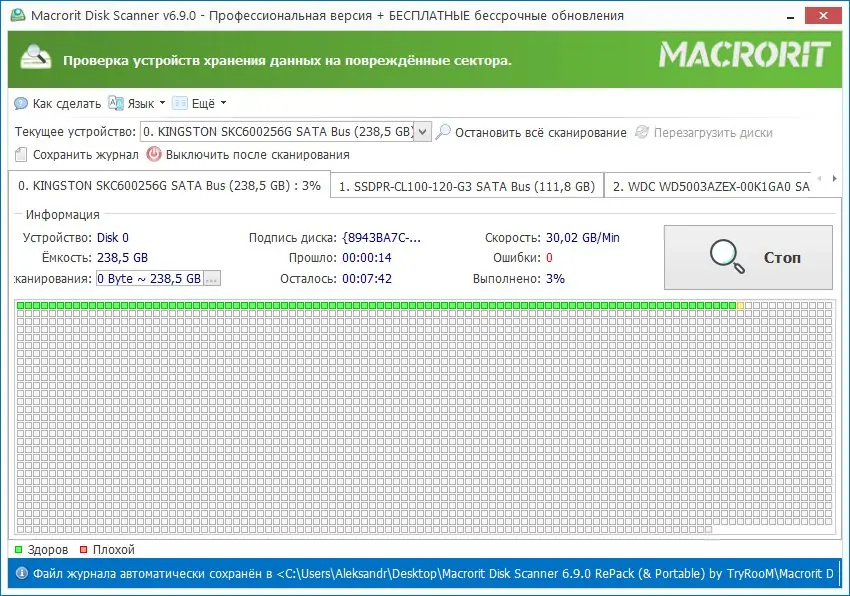Click the capacity value '238,5 GB'
The height and width of the screenshot is (596, 850).
click(123, 258)
